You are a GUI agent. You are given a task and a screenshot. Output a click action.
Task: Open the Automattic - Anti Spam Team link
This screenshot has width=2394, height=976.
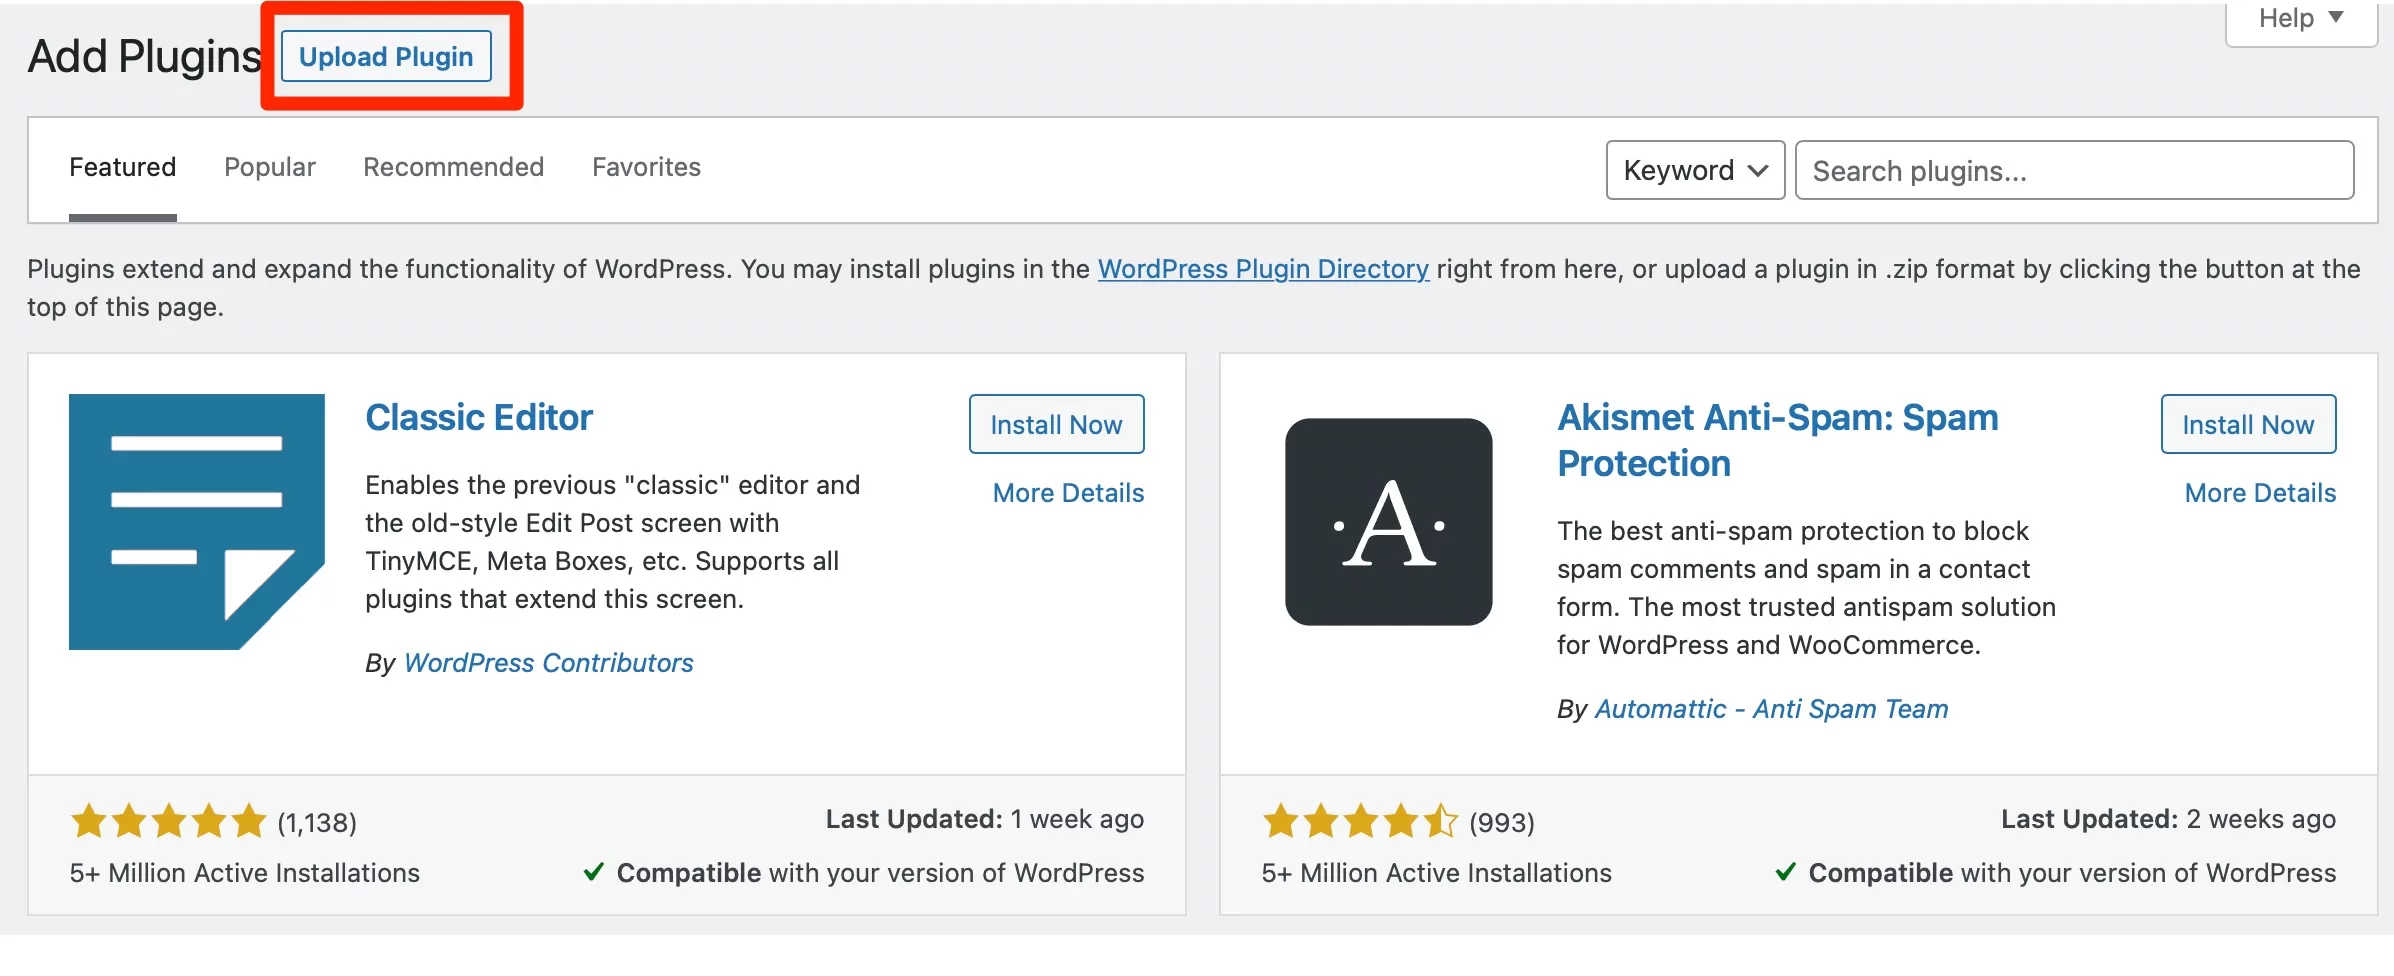tap(1771, 709)
